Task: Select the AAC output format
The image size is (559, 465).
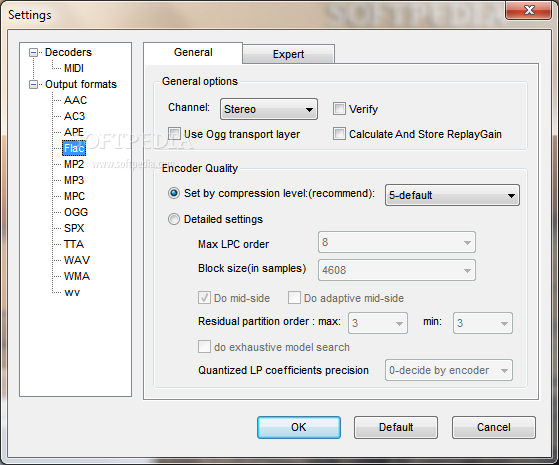Action: click(x=75, y=100)
